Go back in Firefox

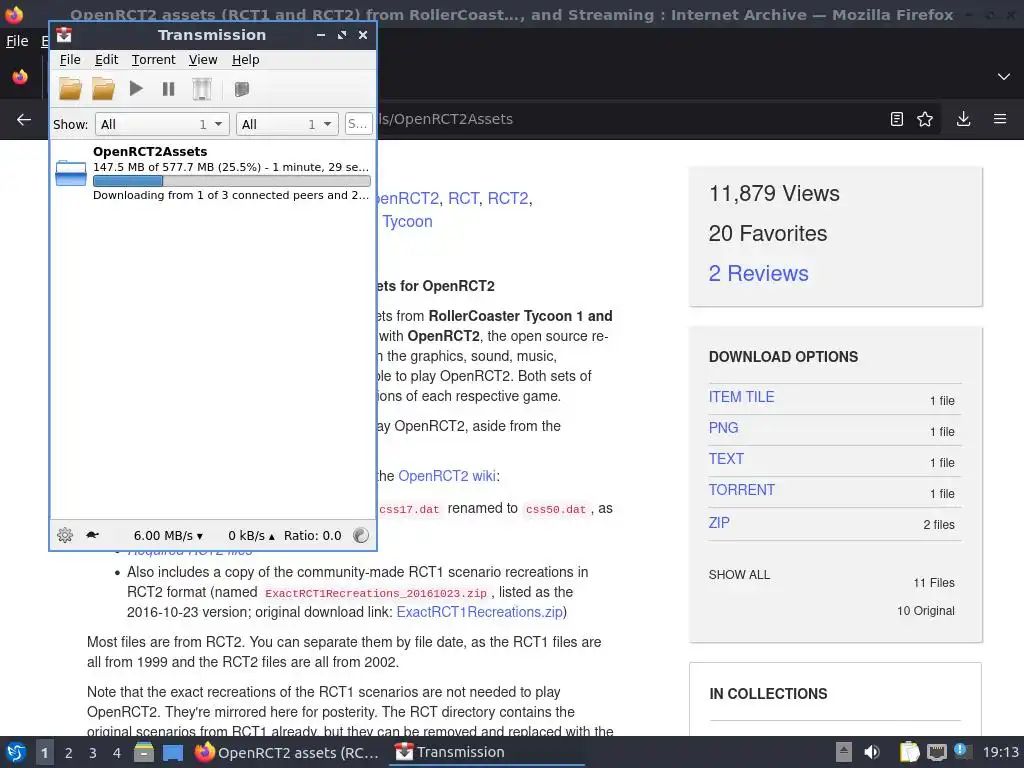(x=24, y=119)
